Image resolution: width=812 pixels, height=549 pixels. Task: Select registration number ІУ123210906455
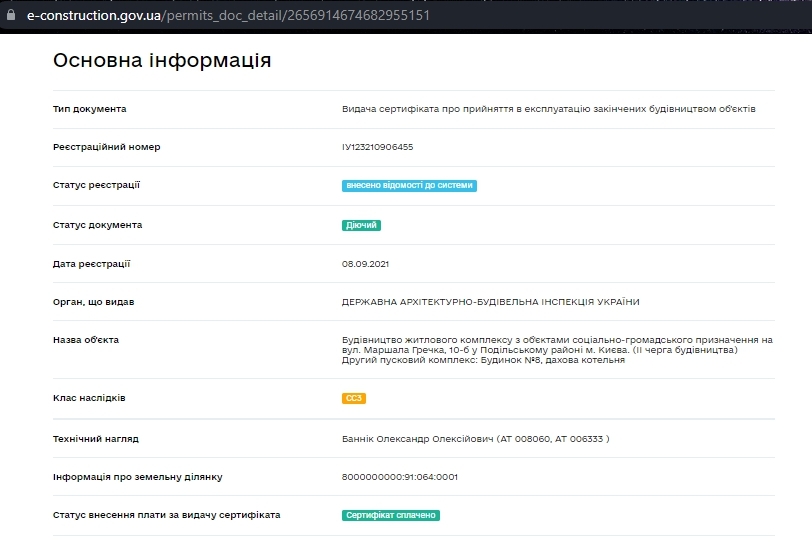point(378,147)
